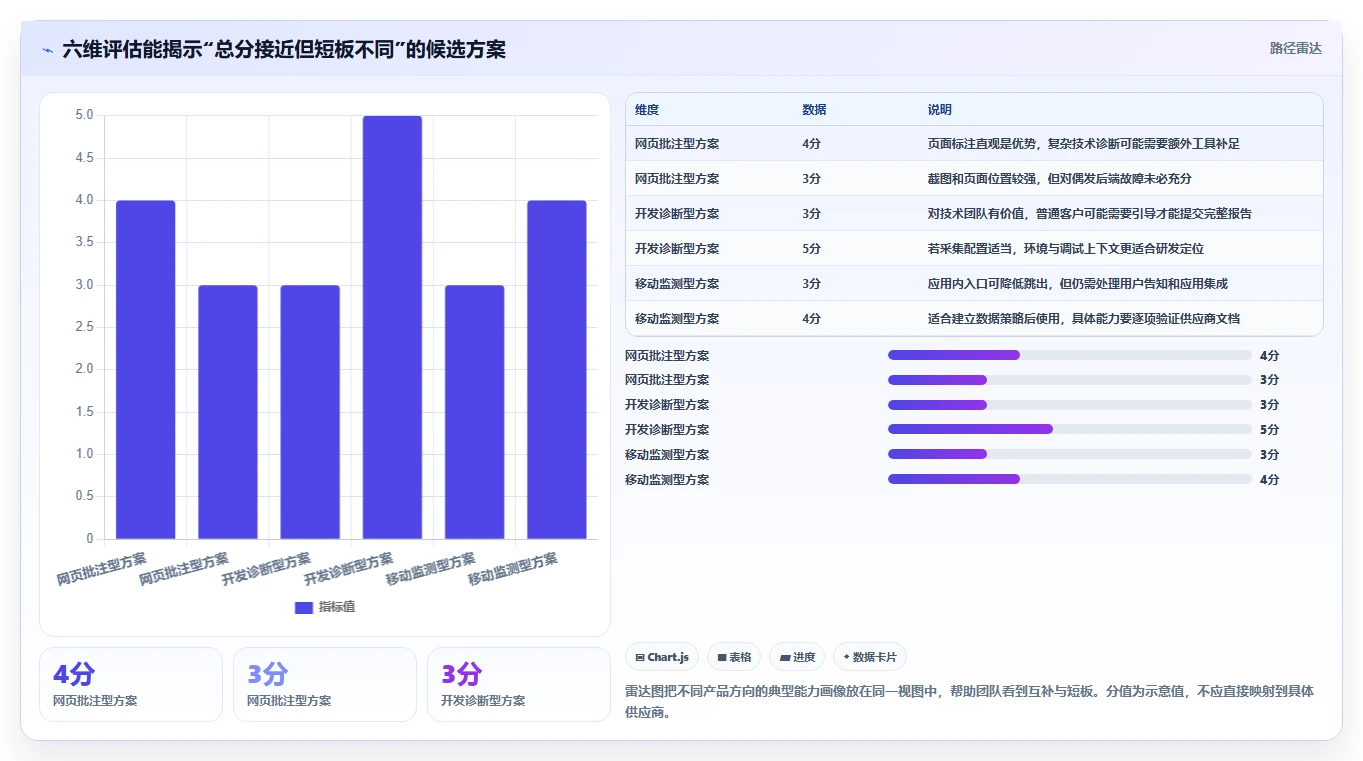Click 网页批注型方案 progress bar showing 3分
The width and height of the screenshot is (1363, 761).
[1070, 380]
